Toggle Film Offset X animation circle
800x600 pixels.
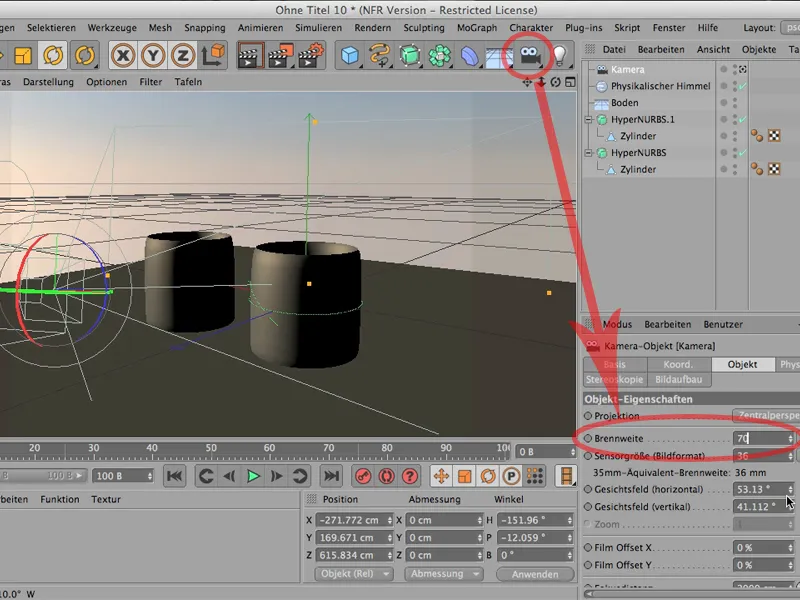click(x=588, y=547)
